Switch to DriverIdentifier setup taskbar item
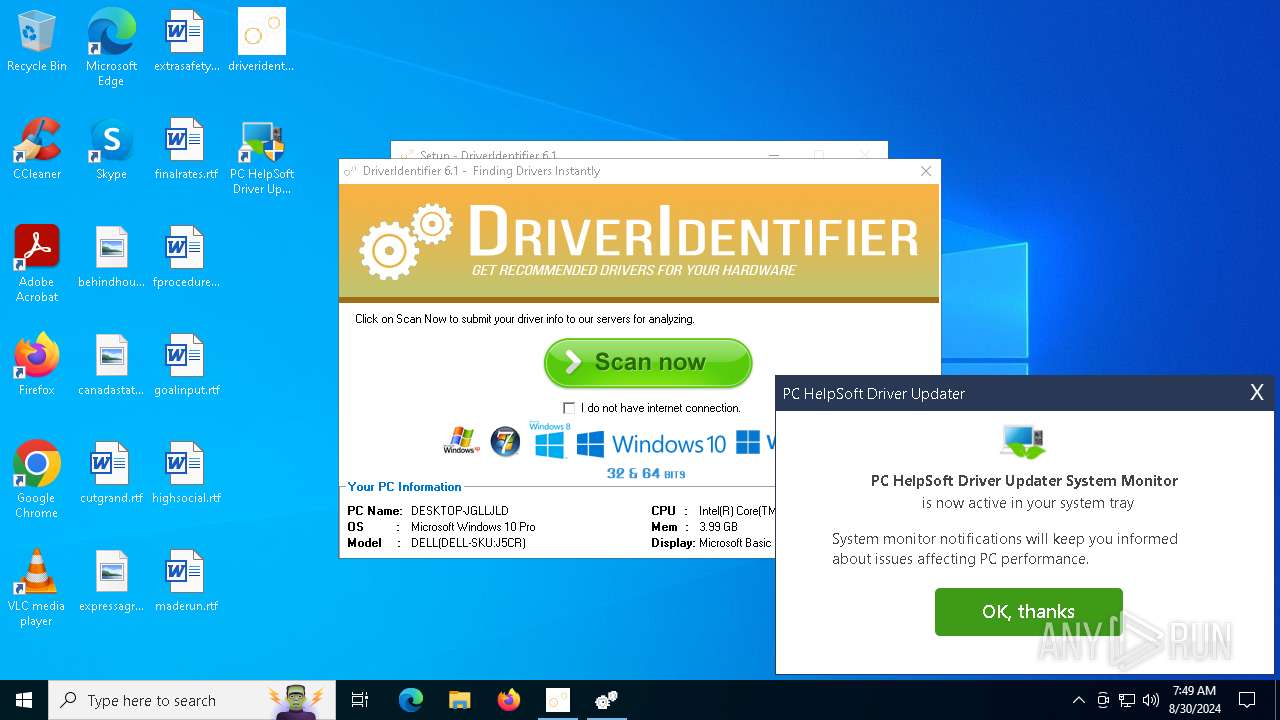Screen dimensions: 1280x720 [x=557, y=700]
